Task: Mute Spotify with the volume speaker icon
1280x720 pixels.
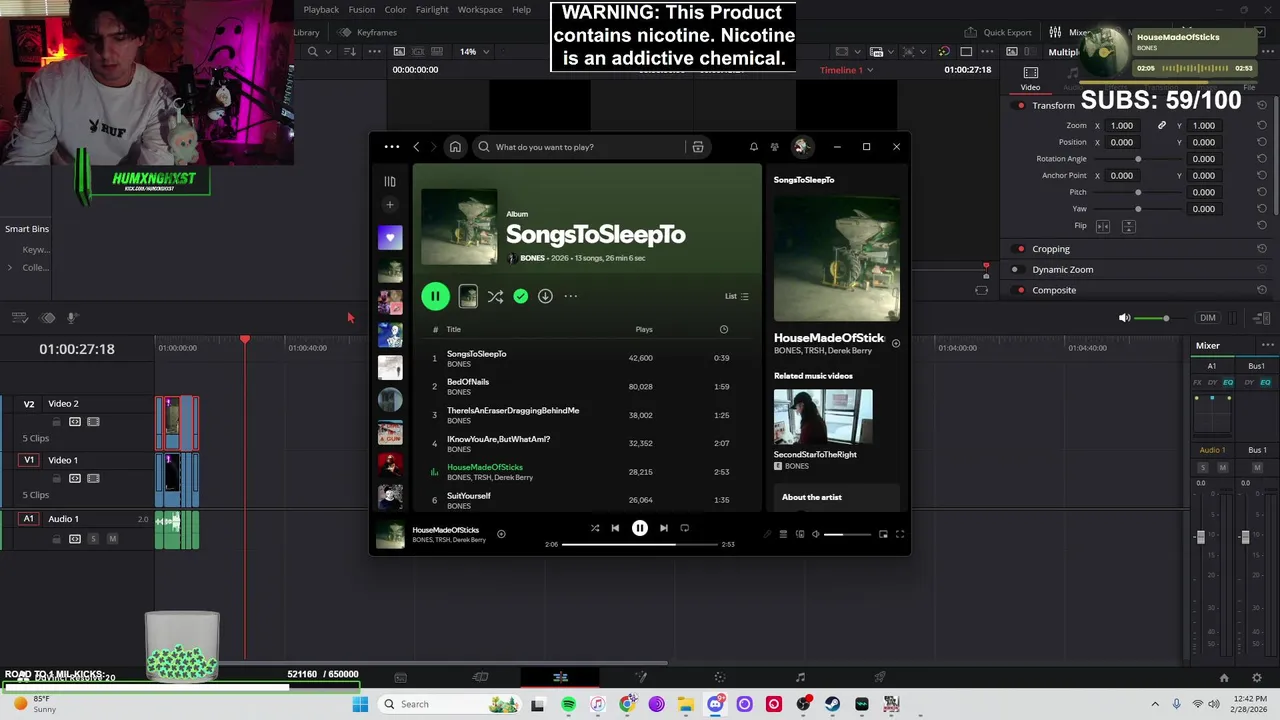Action: pos(816,534)
